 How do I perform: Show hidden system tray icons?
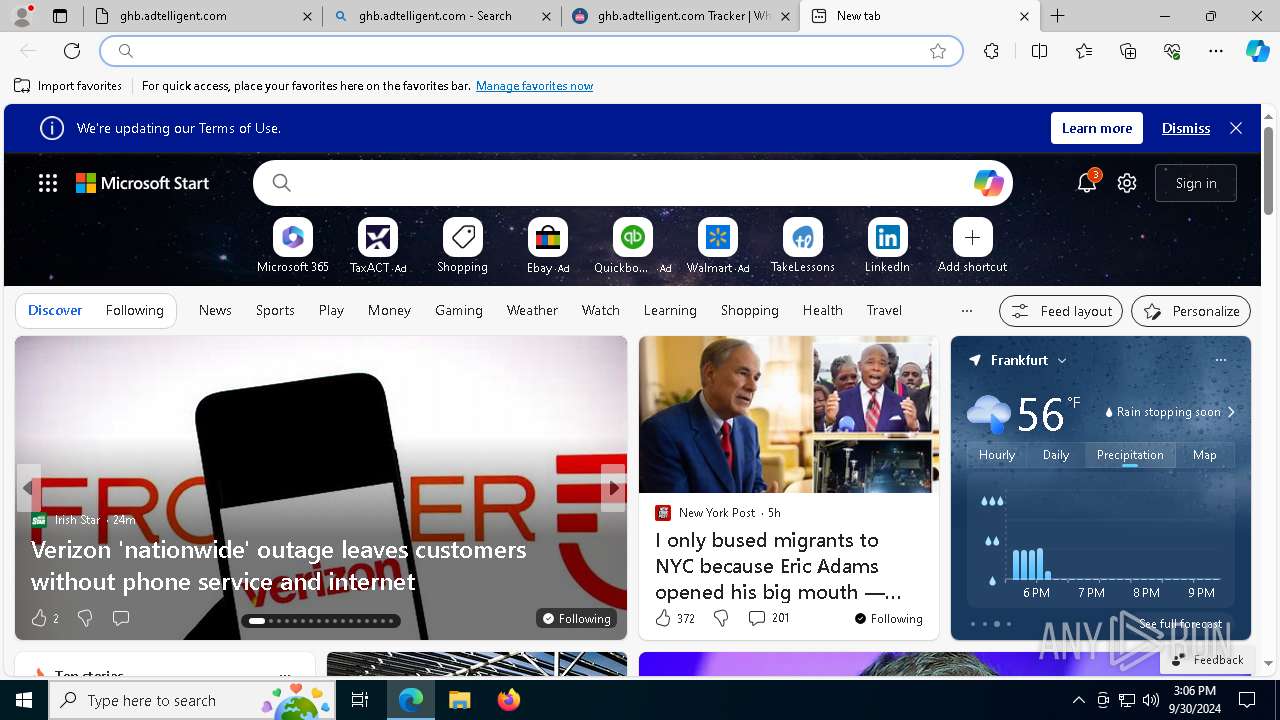1078,700
